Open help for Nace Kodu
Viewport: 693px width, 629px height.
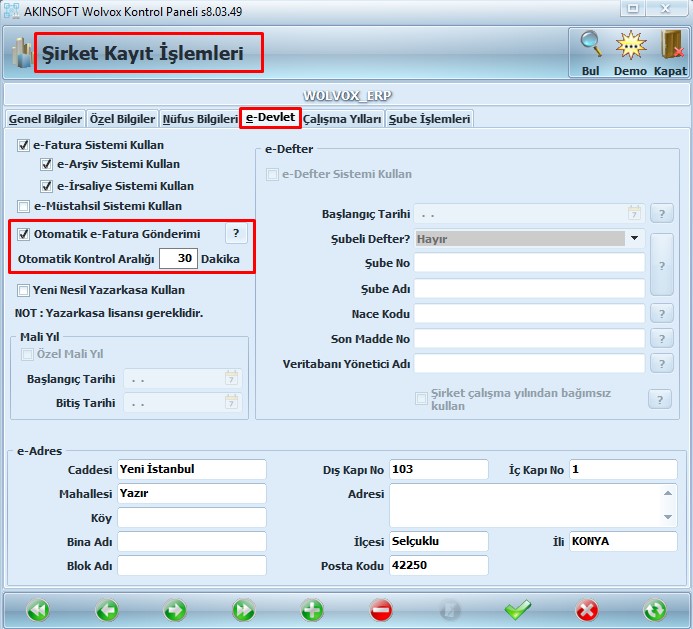click(662, 313)
